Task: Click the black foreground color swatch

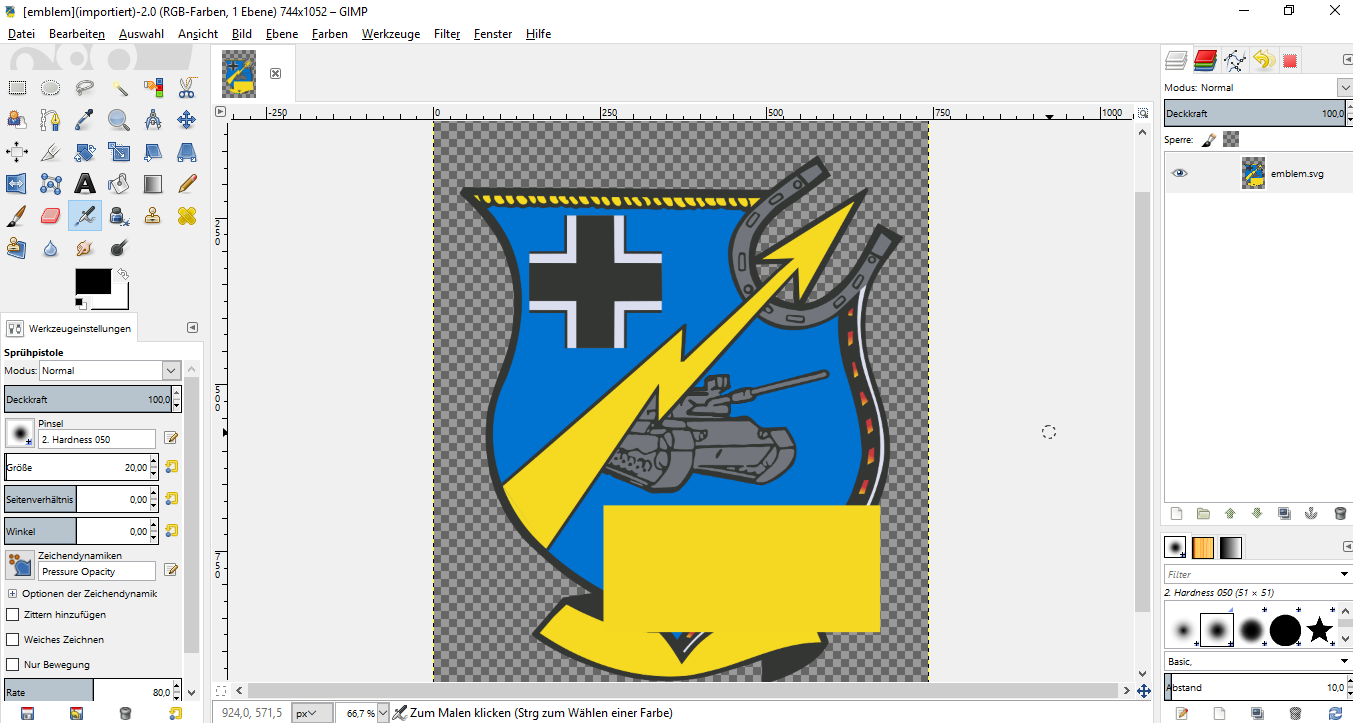Action: pyautogui.click(x=92, y=282)
